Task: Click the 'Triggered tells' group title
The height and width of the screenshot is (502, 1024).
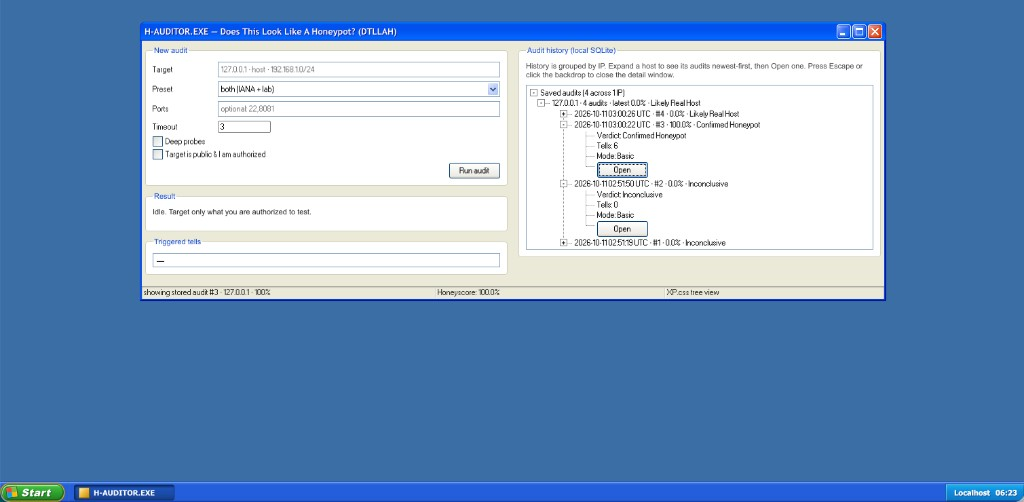Action: coord(178,242)
